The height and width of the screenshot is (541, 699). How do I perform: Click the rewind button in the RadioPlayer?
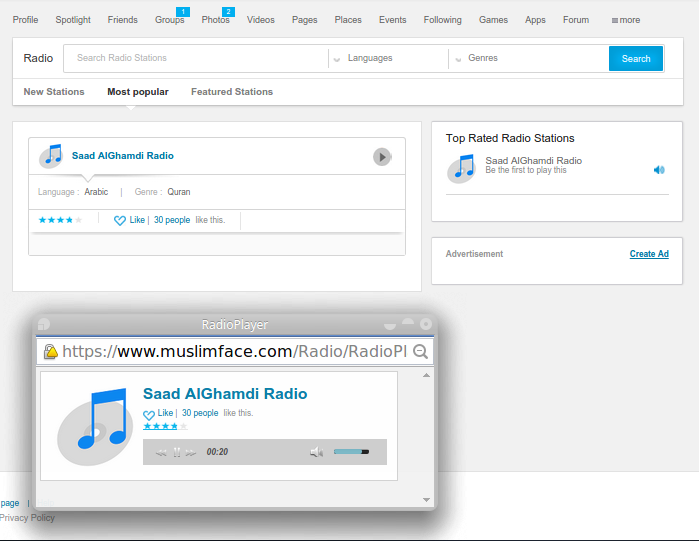(161, 453)
